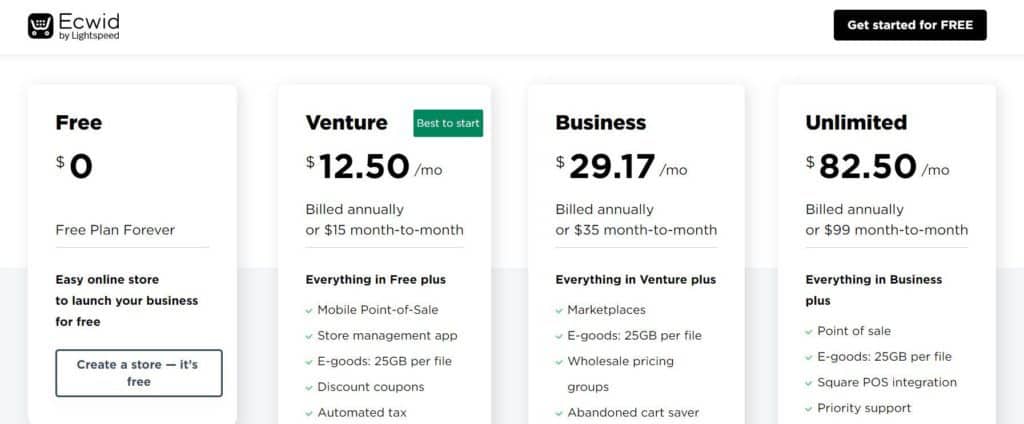
Task: Click checkmark icon beside Store management app
Action: [309, 336]
